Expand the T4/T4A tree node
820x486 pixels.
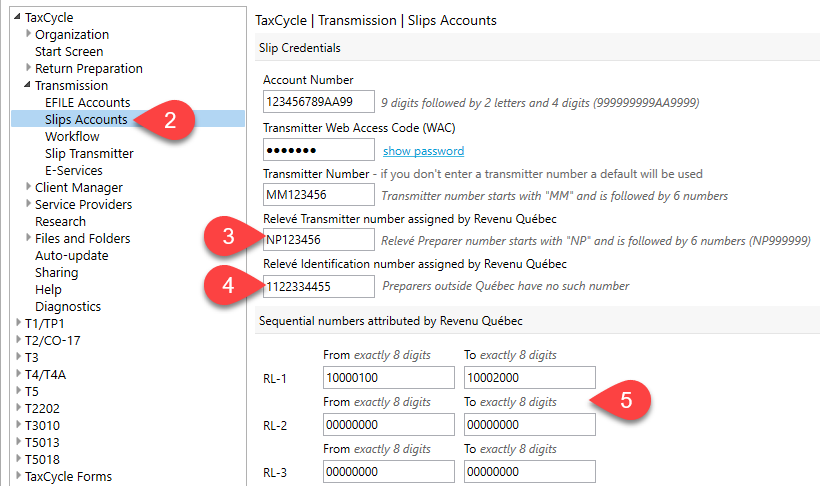pos(18,374)
